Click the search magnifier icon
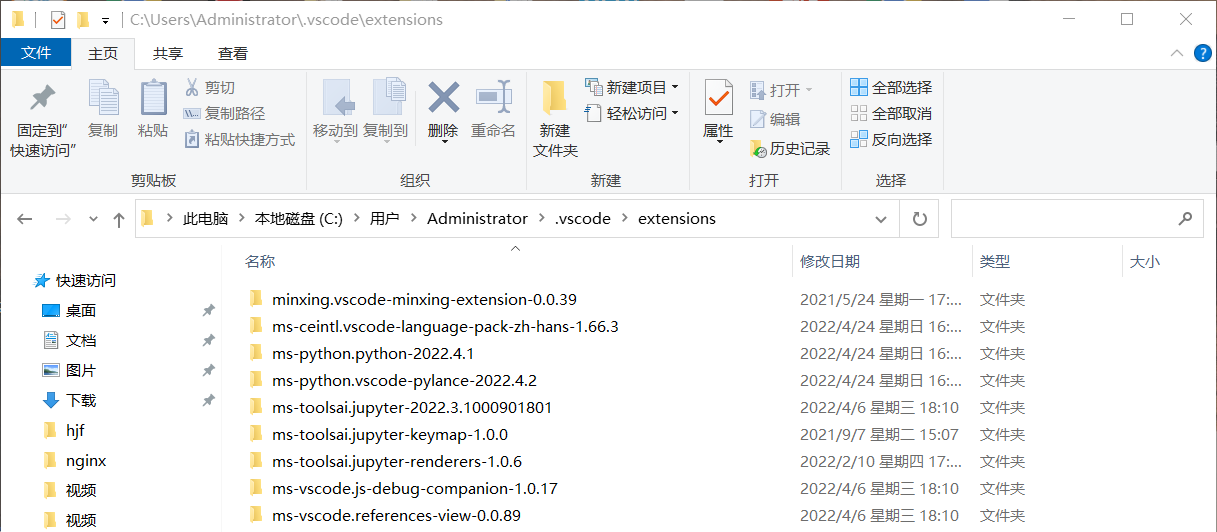 pos(1185,219)
